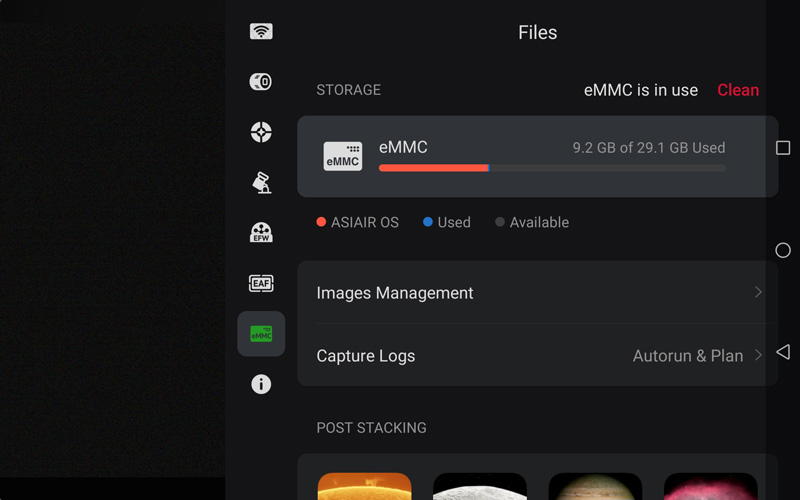Open the Moon post stacking thumbnail

[480, 486]
